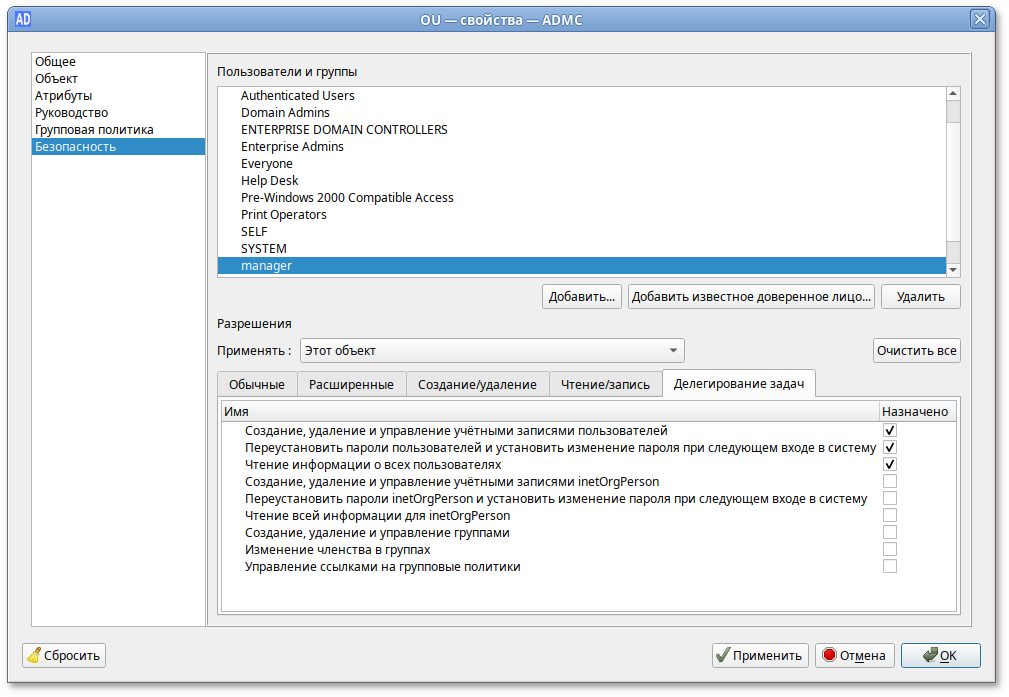Click the red stop icon on Отмена
The image size is (1009, 697).
(828, 656)
